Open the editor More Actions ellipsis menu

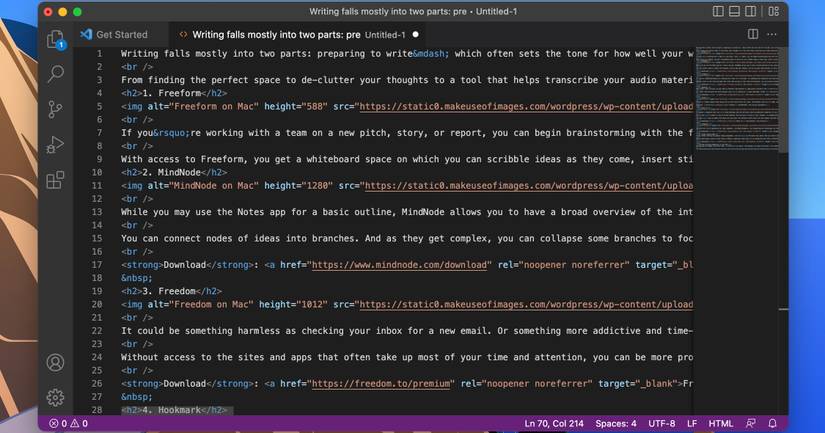(771, 34)
